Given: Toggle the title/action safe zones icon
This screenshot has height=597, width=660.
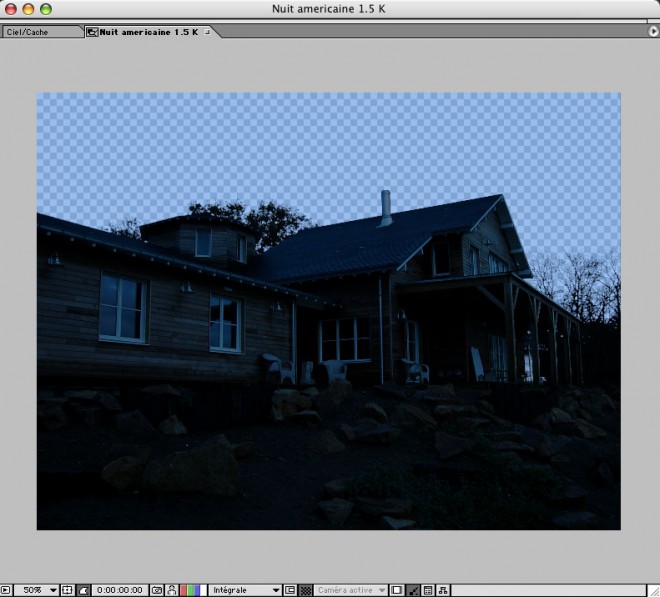Looking at the screenshot, I should point(67,590).
